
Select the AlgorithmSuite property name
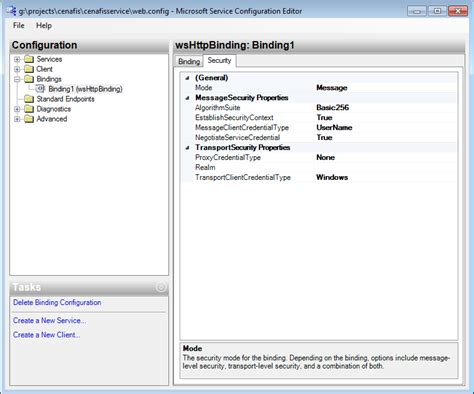[x=218, y=108]
